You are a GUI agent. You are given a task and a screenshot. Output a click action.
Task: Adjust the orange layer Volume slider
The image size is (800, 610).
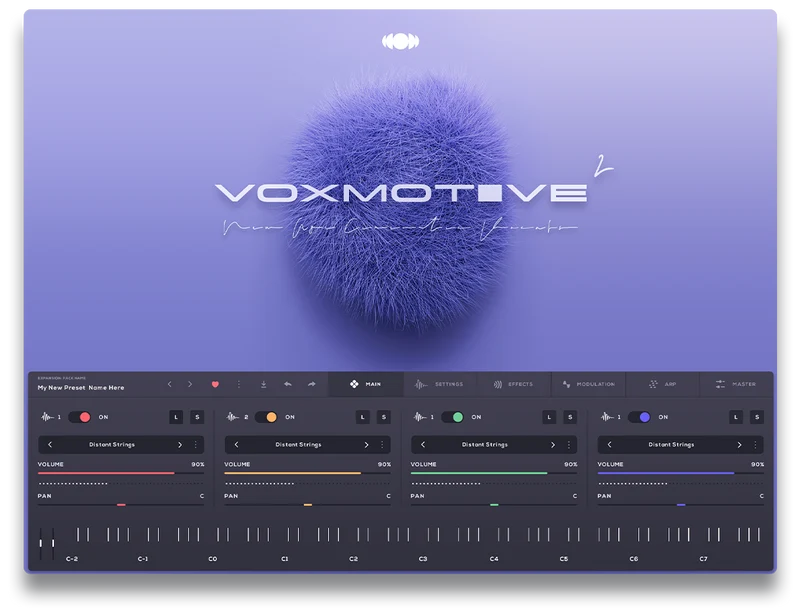[308, 473]
